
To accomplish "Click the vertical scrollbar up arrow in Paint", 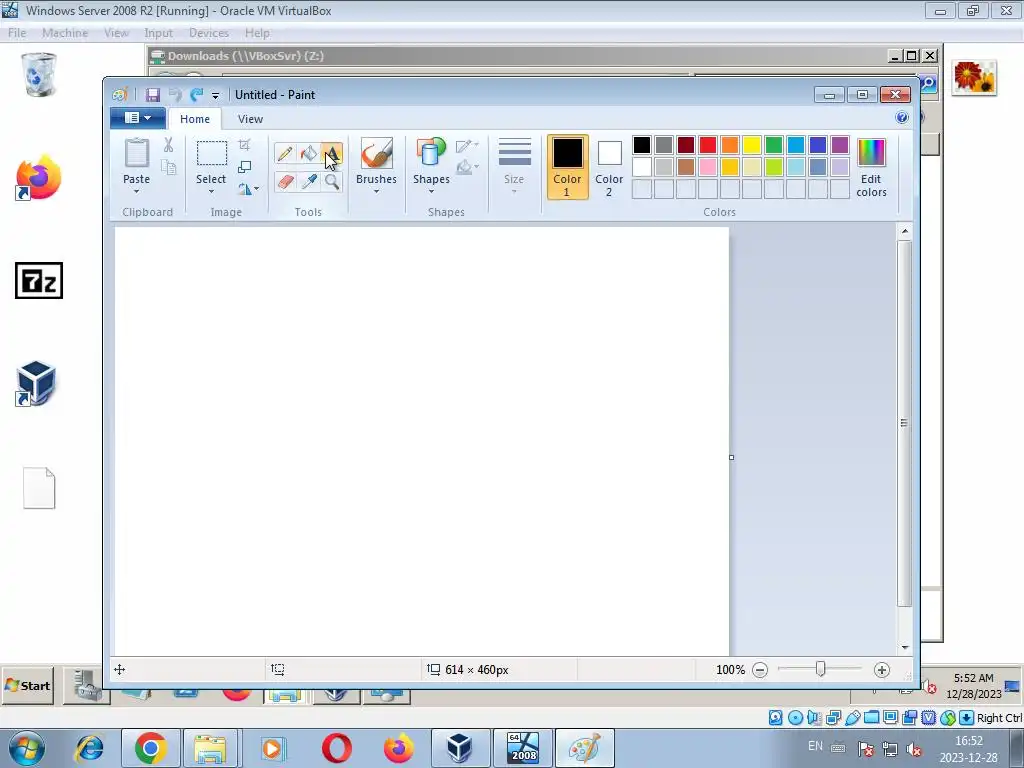I will click(x=904, y=231).
